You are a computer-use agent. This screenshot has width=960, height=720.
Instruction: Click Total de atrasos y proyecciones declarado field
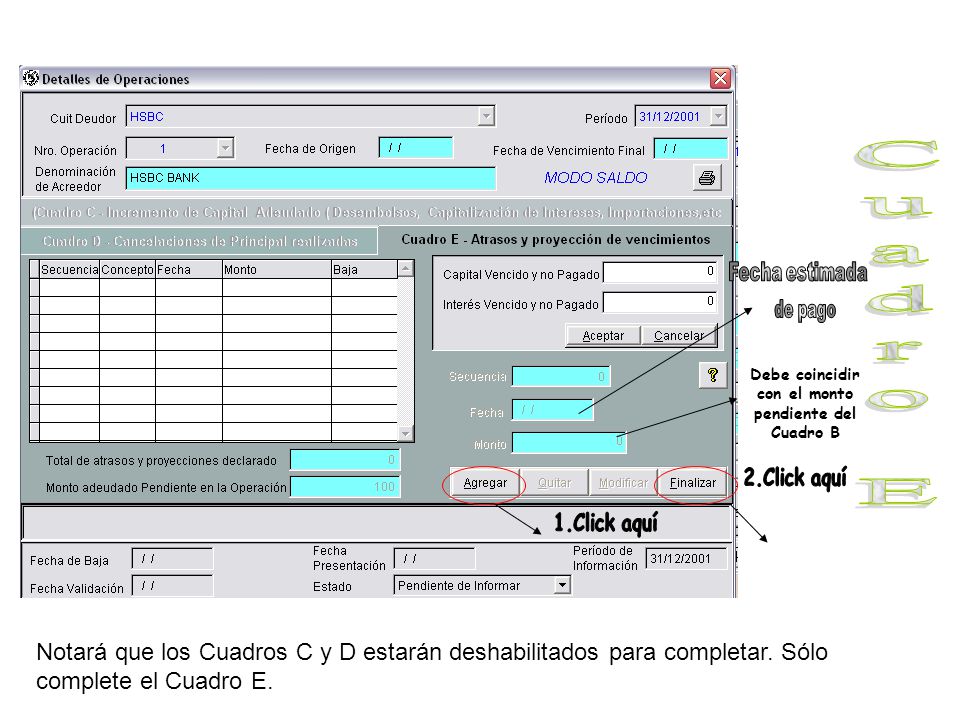(x=345, y=460)
